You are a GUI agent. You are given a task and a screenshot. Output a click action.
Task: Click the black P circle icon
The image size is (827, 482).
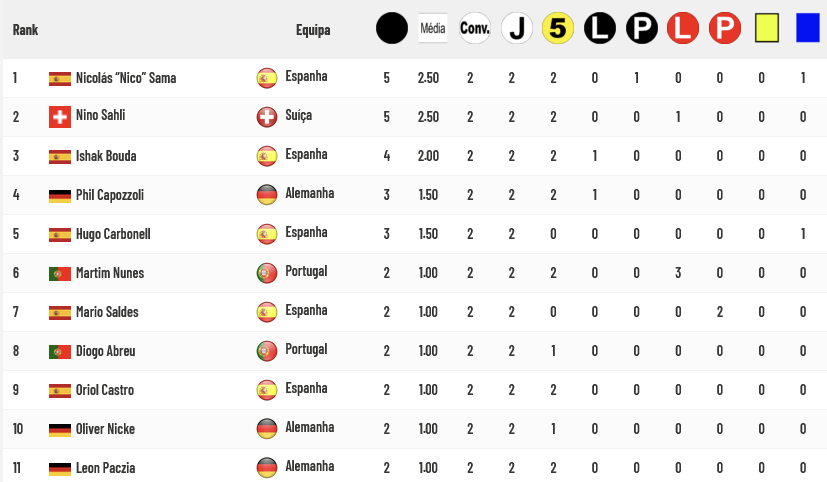click(x=642, y=28)
